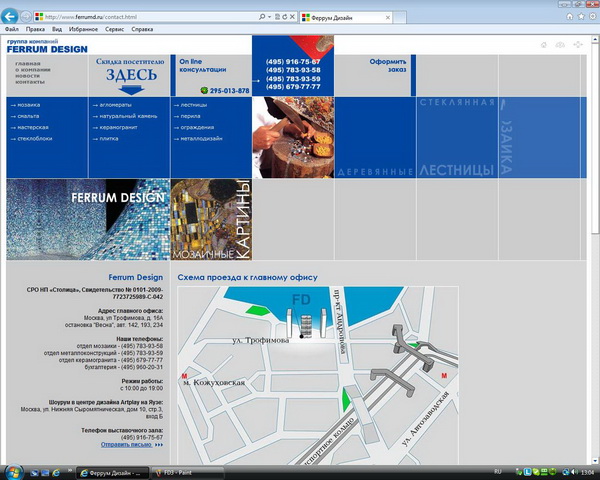This screenshot has height=480, width=600.
Task: Click the FERRUM DESIGN site logo
Action: [47, 47]
